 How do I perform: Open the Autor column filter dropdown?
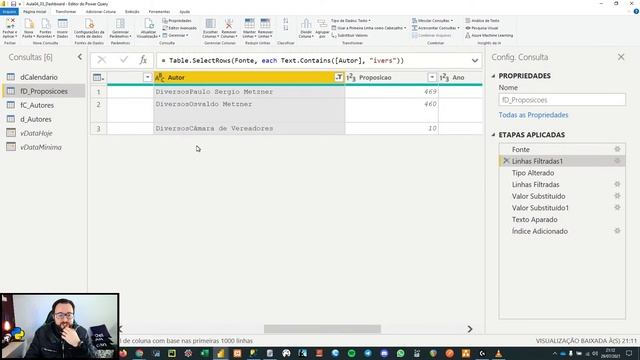pos(339,77)
